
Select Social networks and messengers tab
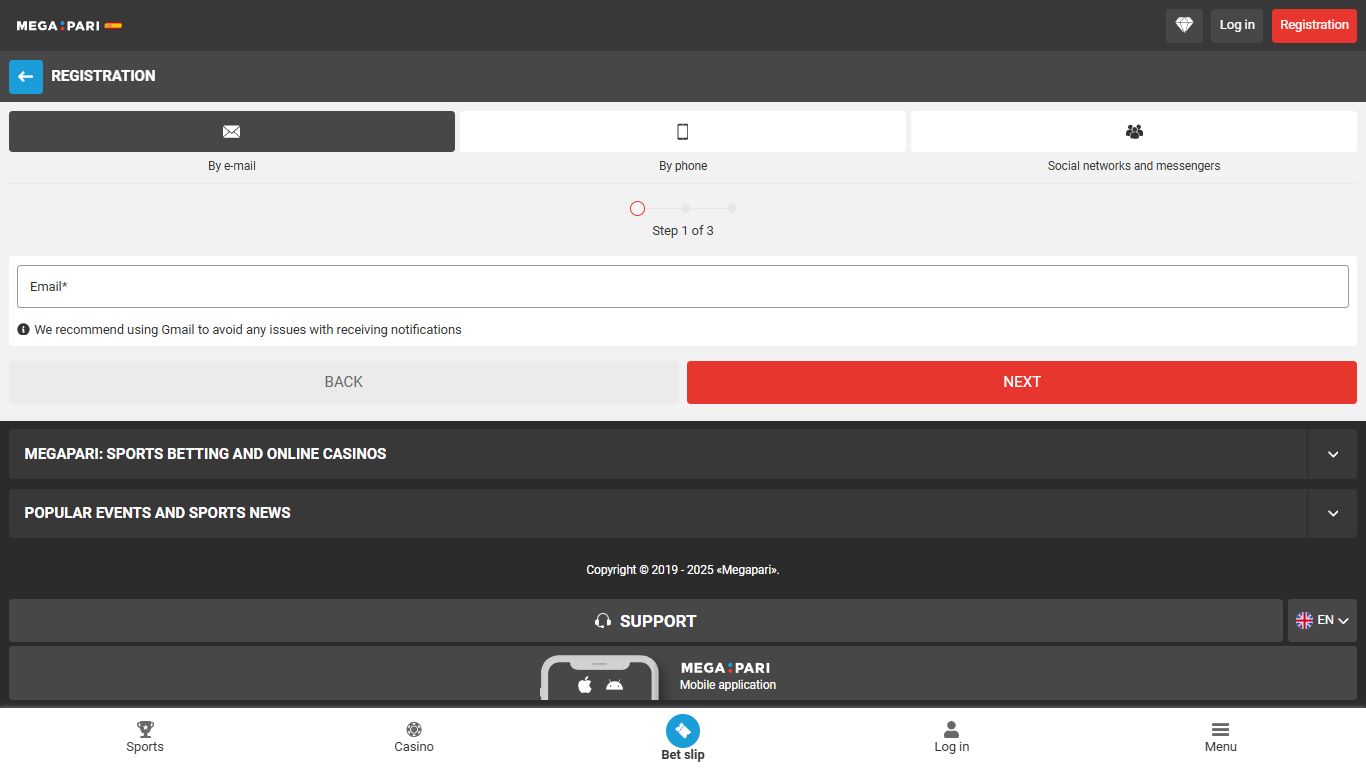click(1134, 131)
